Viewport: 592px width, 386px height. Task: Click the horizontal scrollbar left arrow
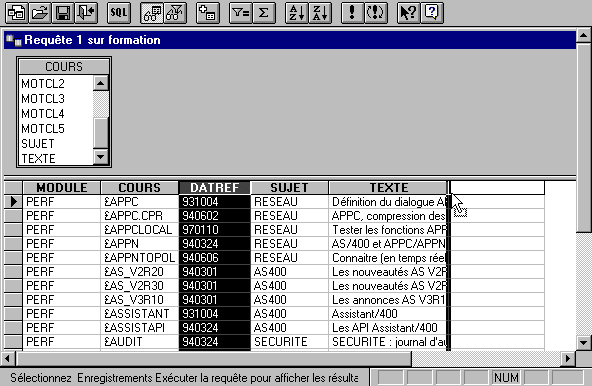click(x=8, y=358)
